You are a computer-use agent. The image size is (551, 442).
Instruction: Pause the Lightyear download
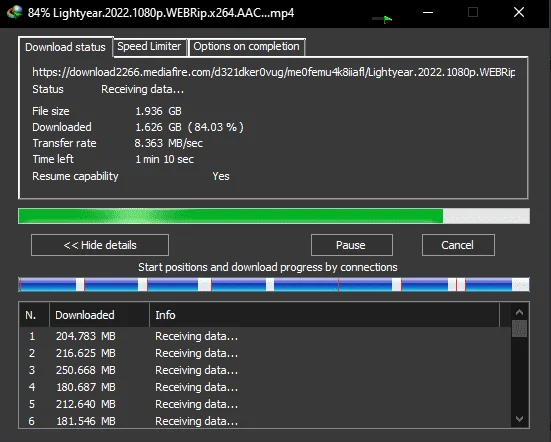352,245
